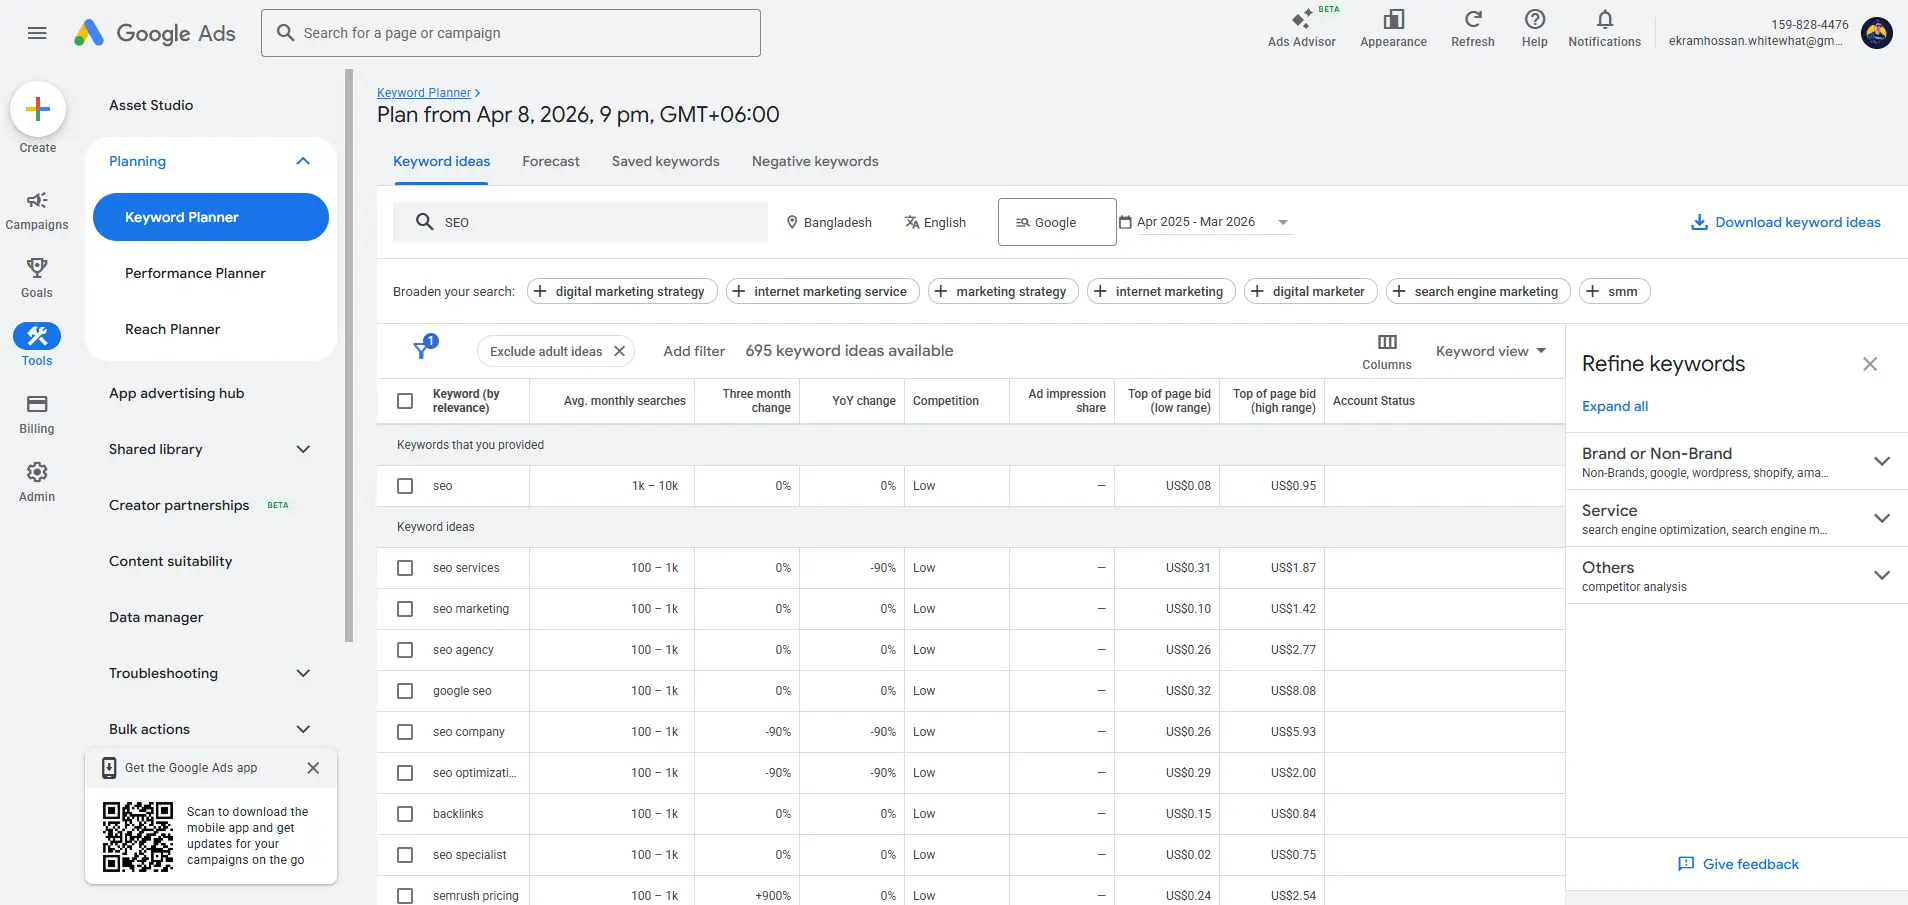Viewport: 1908px width, 905px height.
Task: Expand the Troubleshooting section
Action: click(x=303, y=673)
